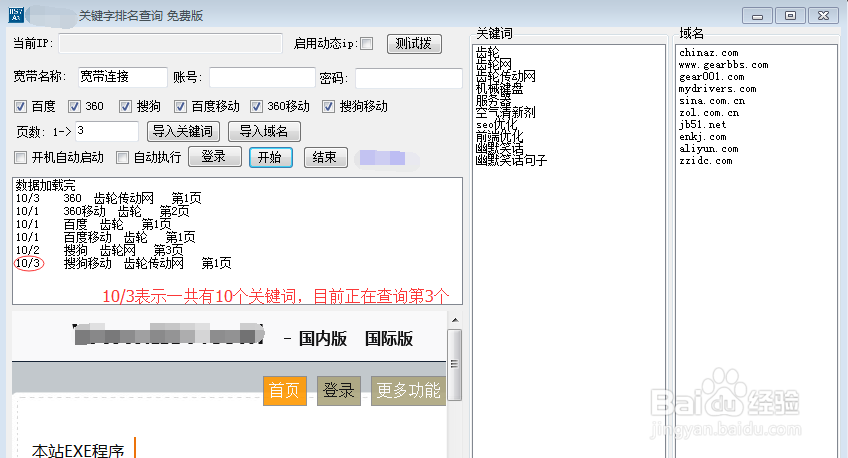This screenshot has width=848, height=458.
Task: Focus the 当前IP input field
Action: click(170, 43)
